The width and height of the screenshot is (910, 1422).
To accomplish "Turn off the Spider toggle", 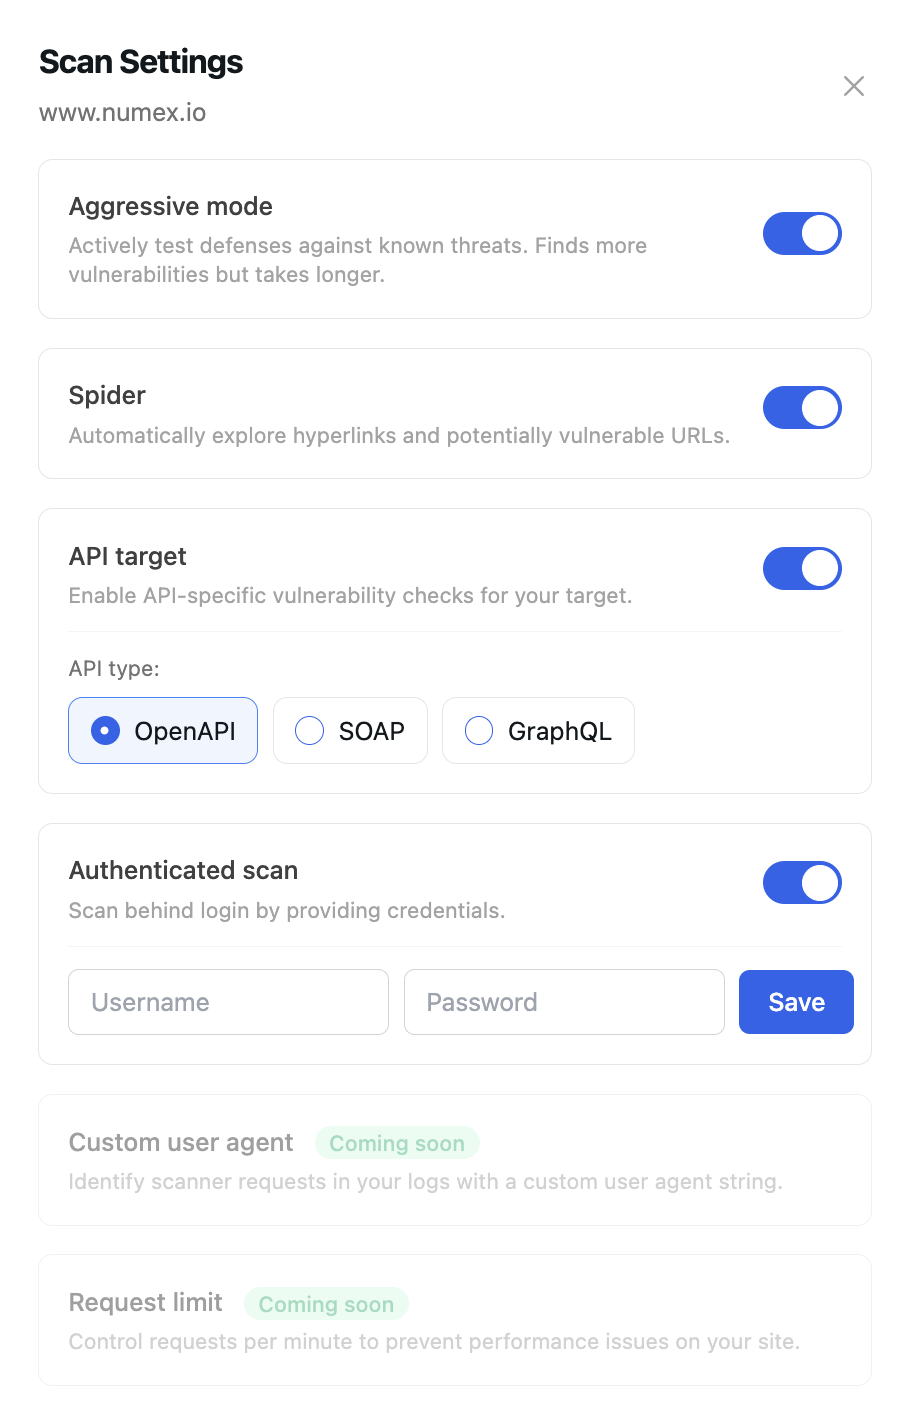I will 802,407.
